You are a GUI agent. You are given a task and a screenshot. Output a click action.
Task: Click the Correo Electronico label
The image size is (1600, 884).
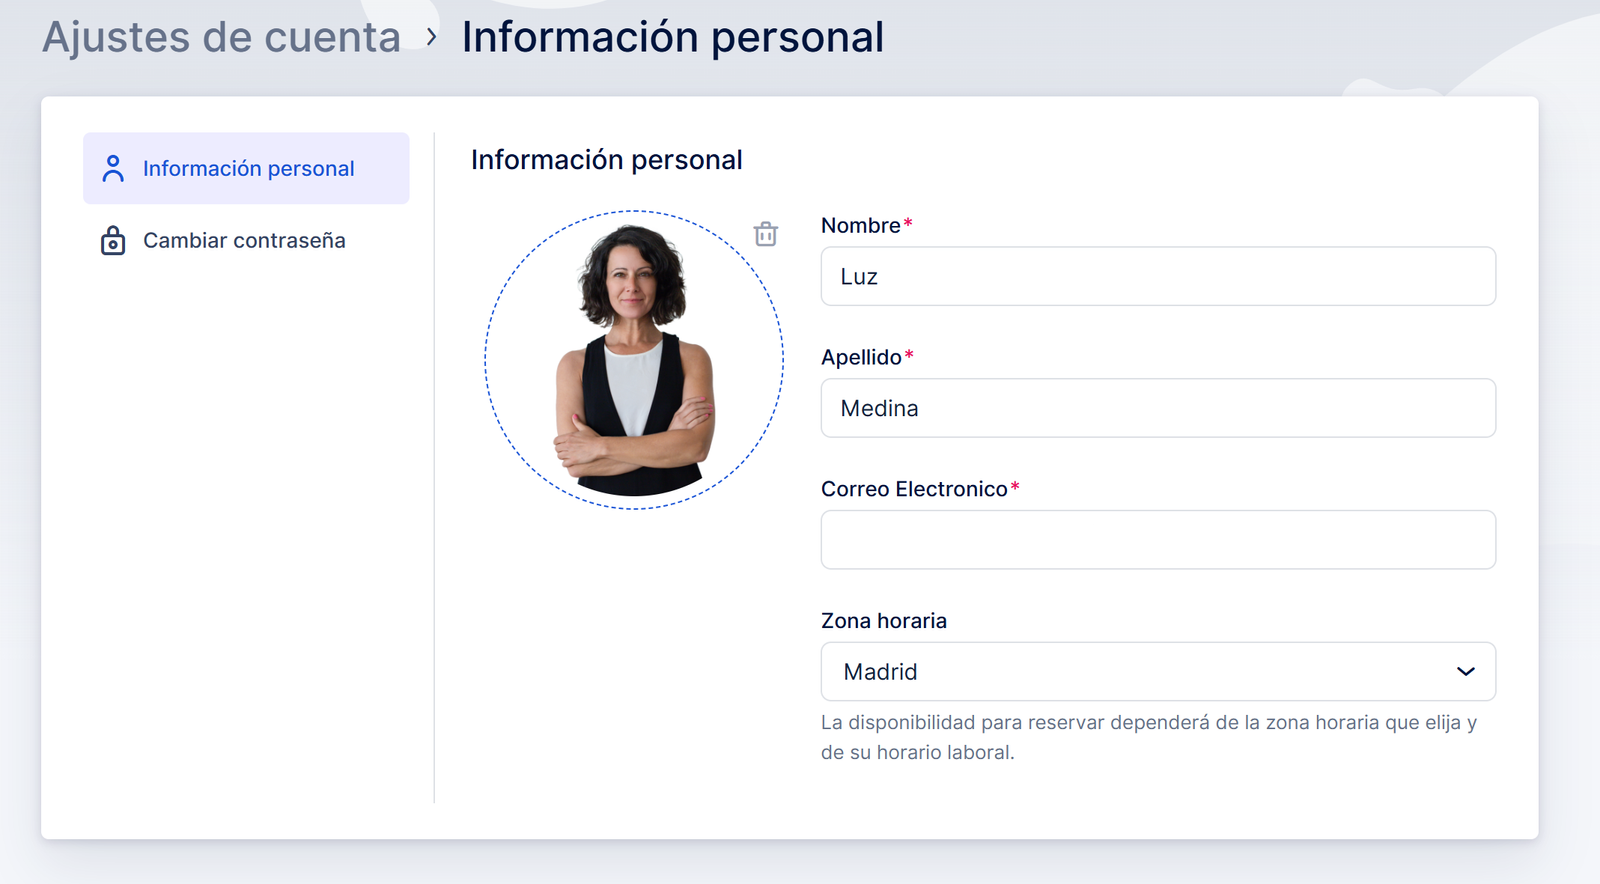click(913, 489)
